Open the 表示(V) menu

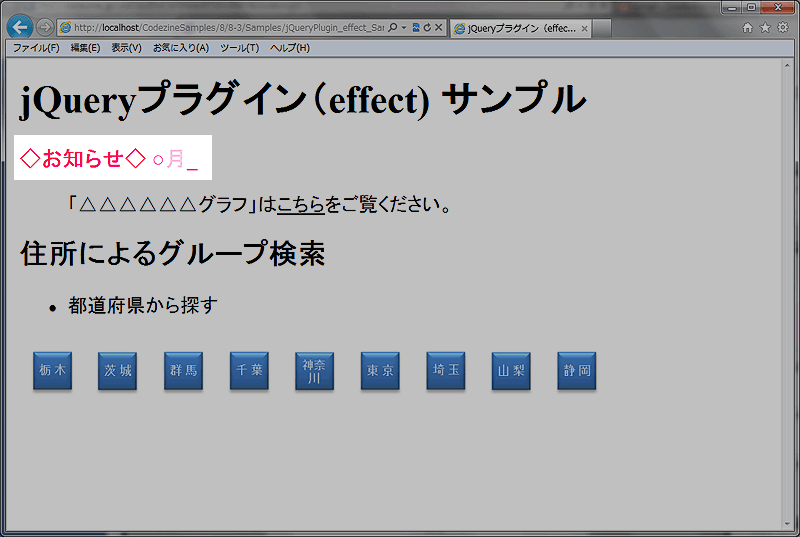click(x=126, y=48)
